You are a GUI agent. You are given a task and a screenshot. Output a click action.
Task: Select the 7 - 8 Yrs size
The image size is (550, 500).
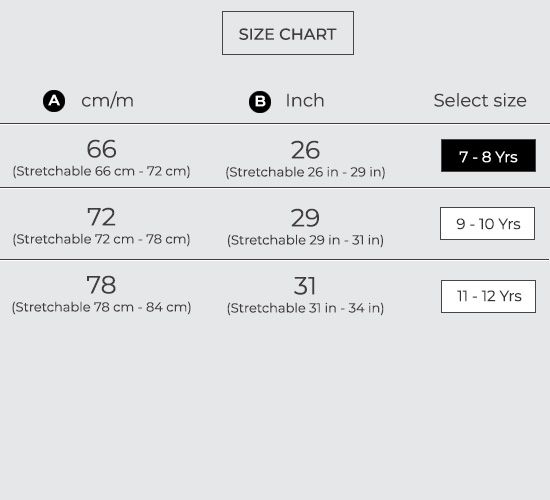488,155
